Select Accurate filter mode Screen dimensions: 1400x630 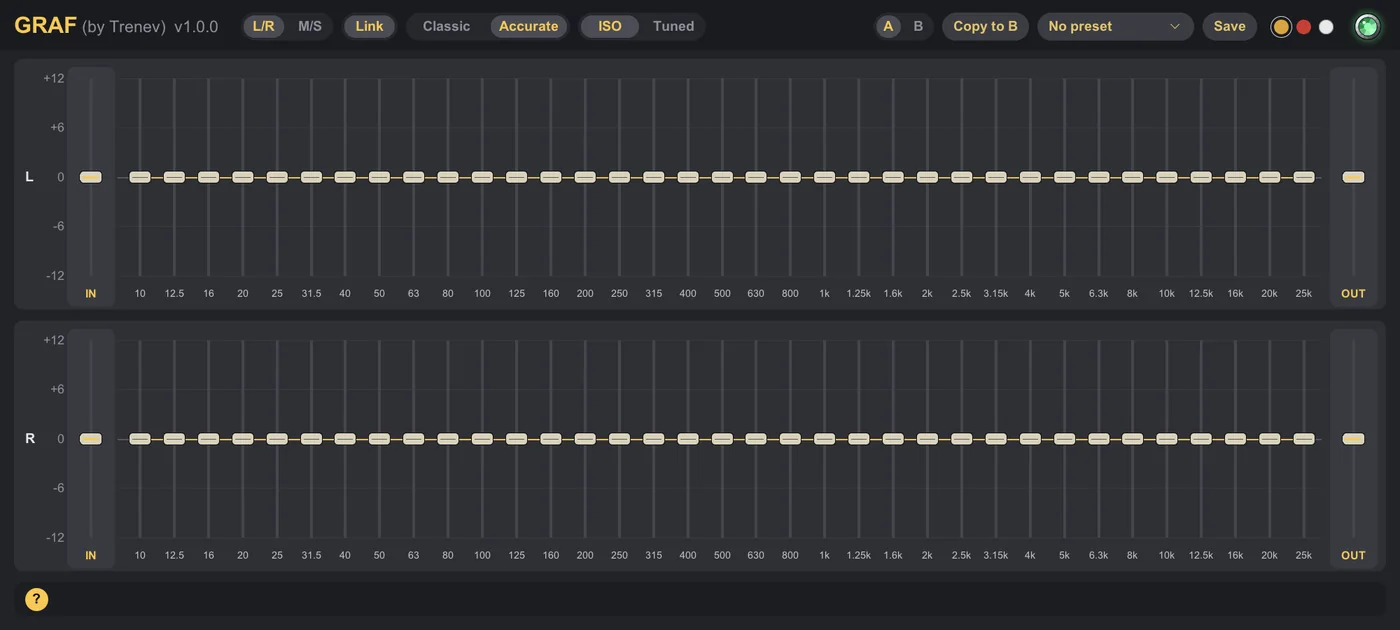pyautogui.click(x=529, y=26)
